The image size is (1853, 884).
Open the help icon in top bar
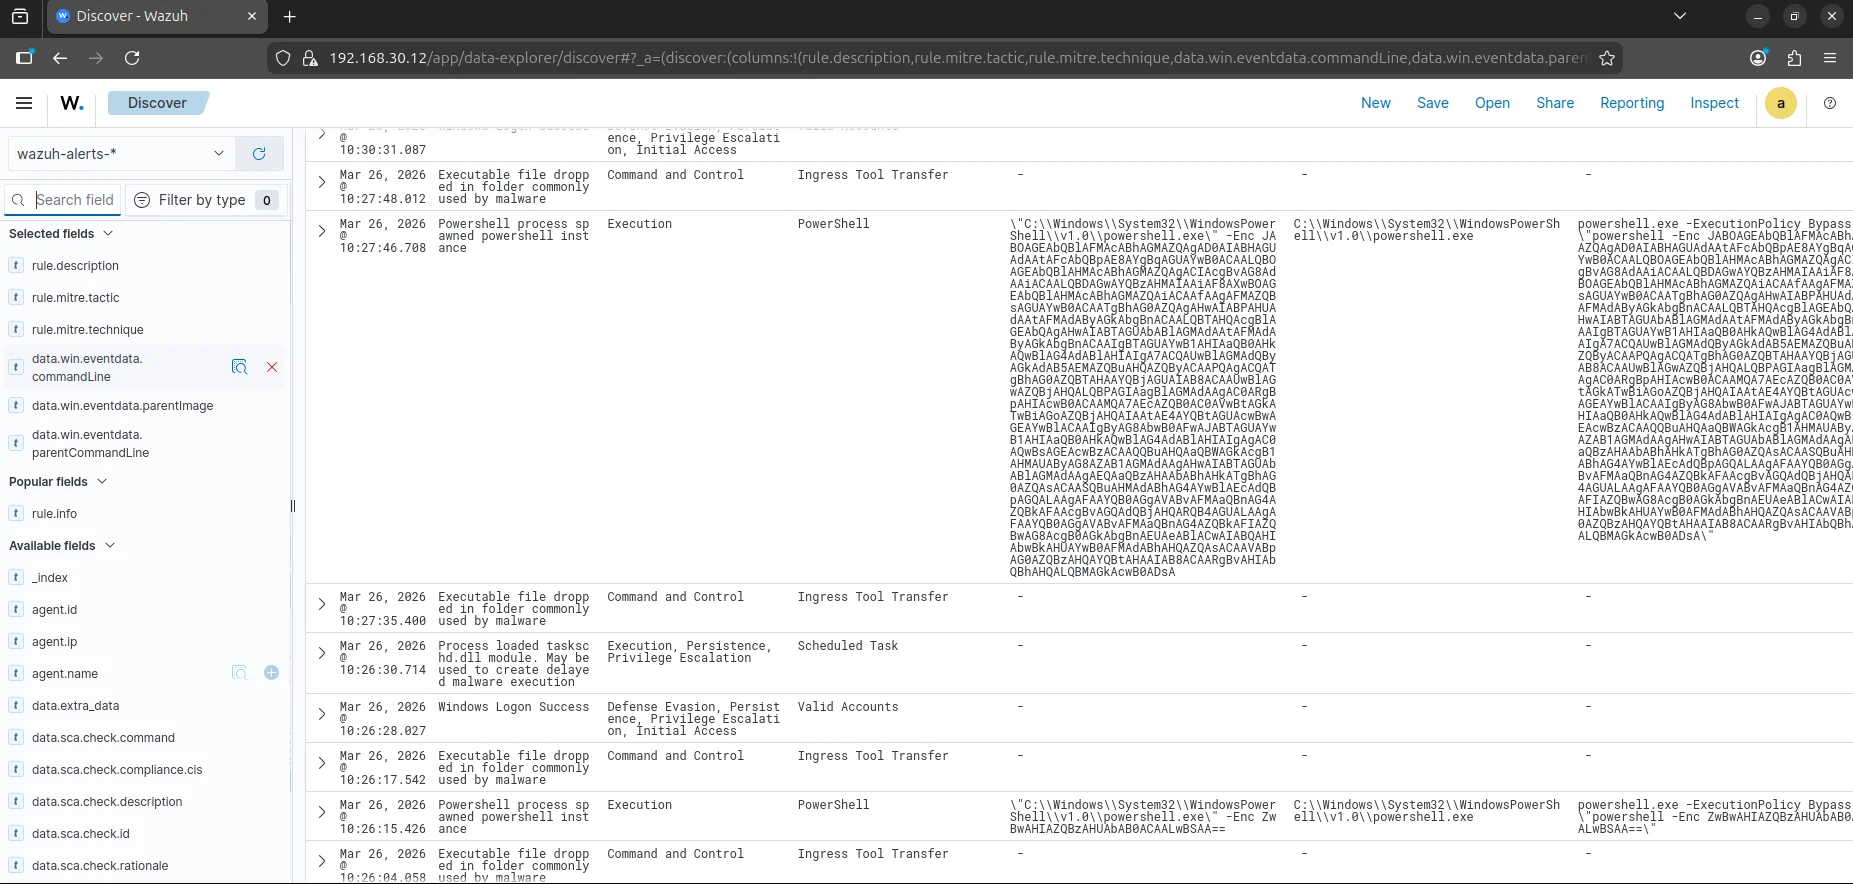click(x=1830, y=103)
